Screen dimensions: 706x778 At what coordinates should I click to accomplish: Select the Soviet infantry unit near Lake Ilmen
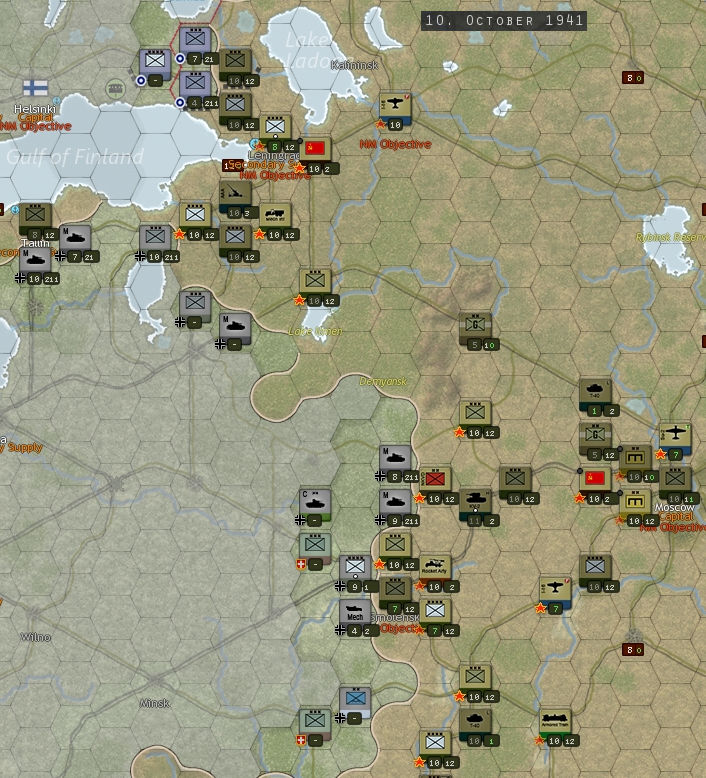tap(315, 281)
